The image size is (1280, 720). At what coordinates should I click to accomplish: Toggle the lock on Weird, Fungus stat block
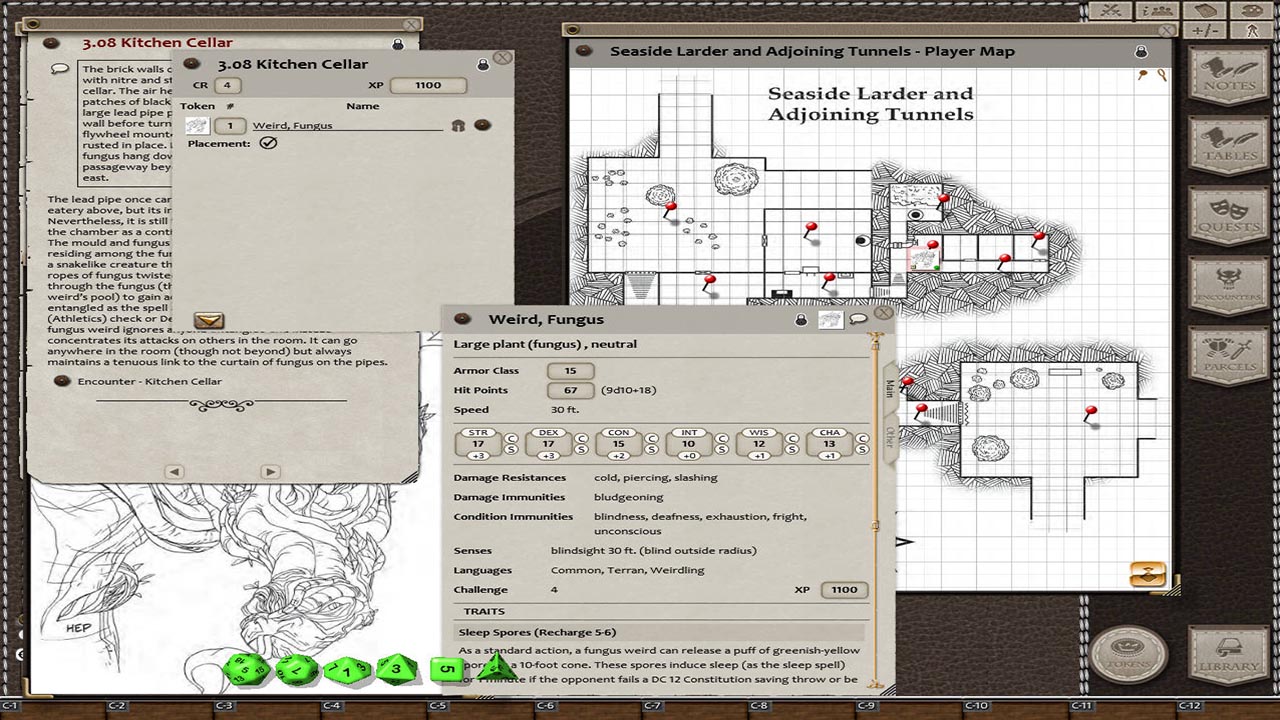pyautogui.click(x=800, y=319)
